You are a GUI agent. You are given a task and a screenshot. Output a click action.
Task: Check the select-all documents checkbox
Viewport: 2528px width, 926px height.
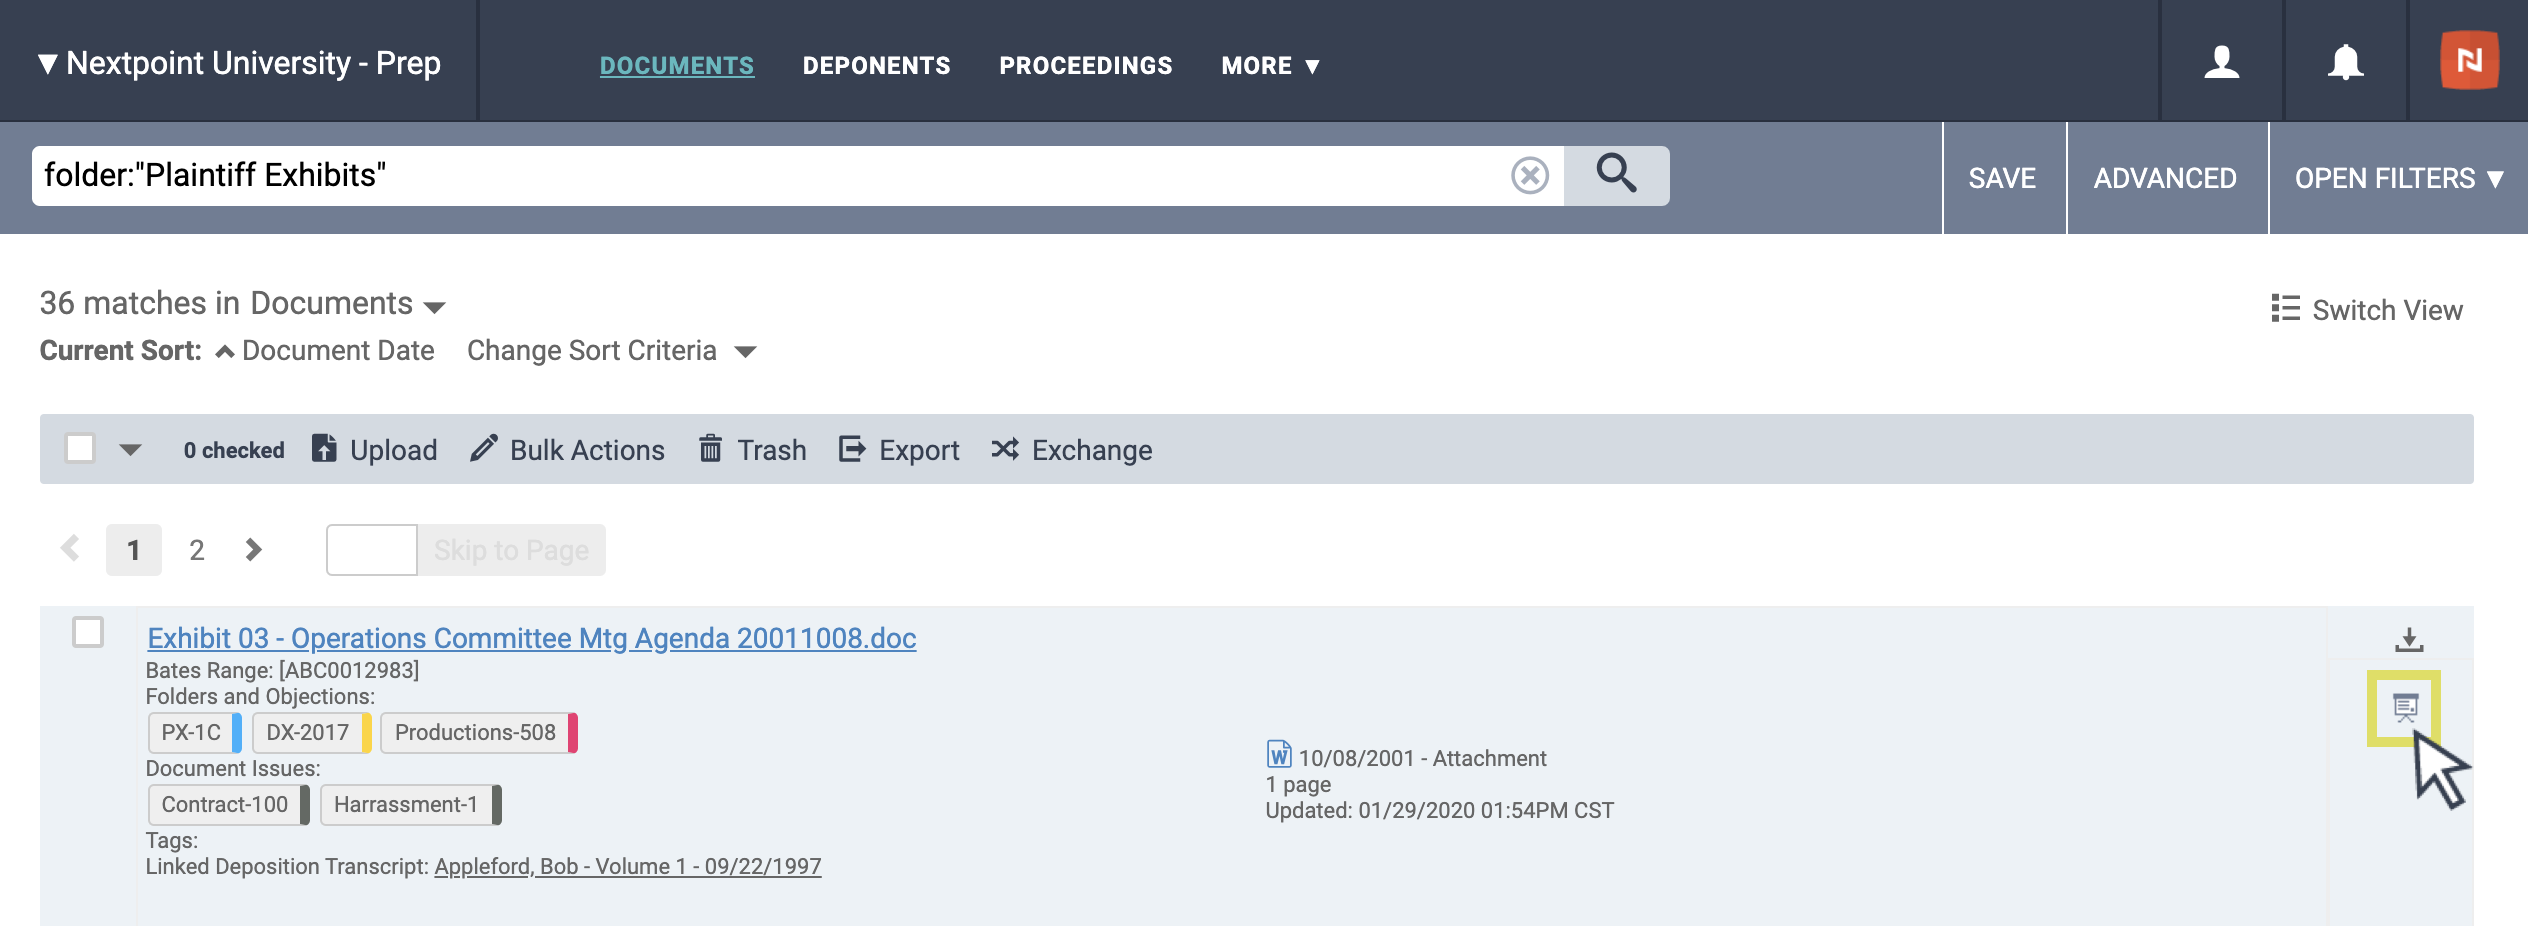click(x=80, y=448)
